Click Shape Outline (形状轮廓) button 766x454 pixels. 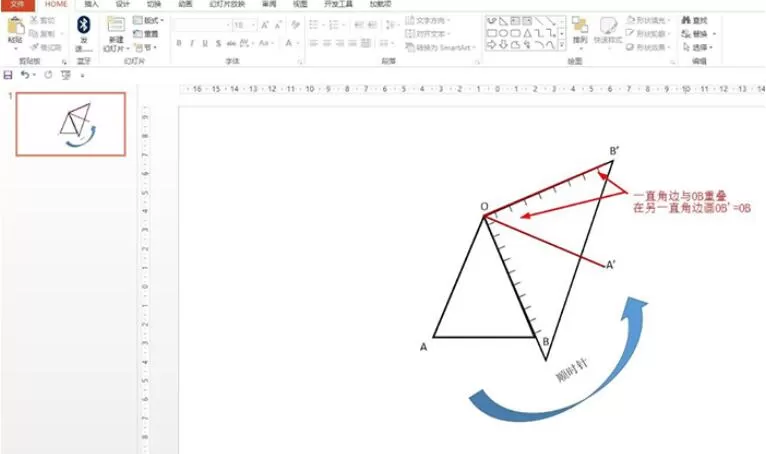647,34
